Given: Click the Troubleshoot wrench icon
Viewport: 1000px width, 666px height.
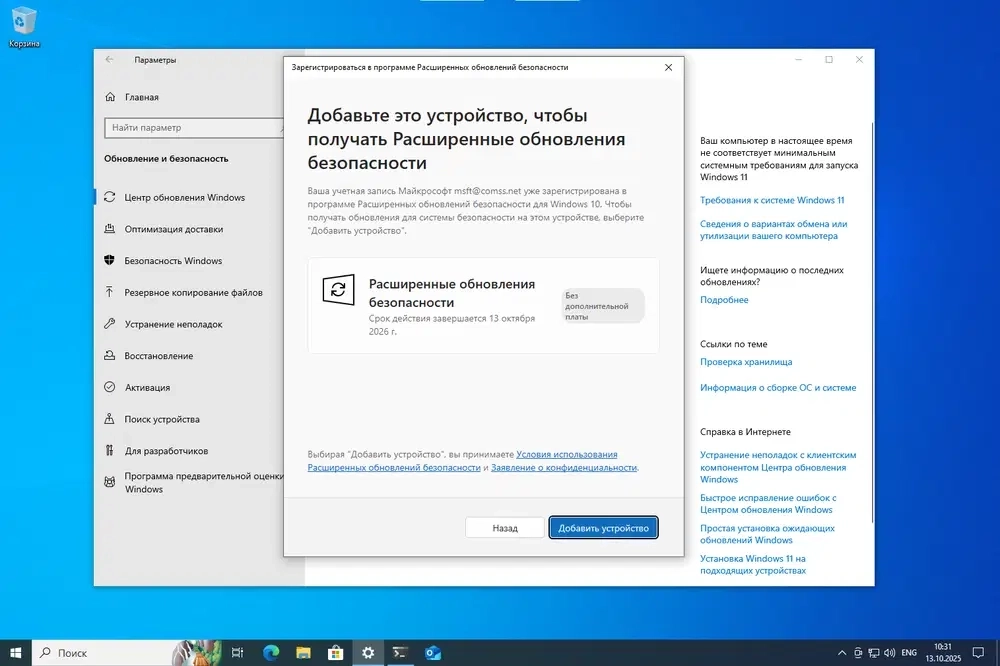Looking at the screenshot, I should (x=110, y=324).
